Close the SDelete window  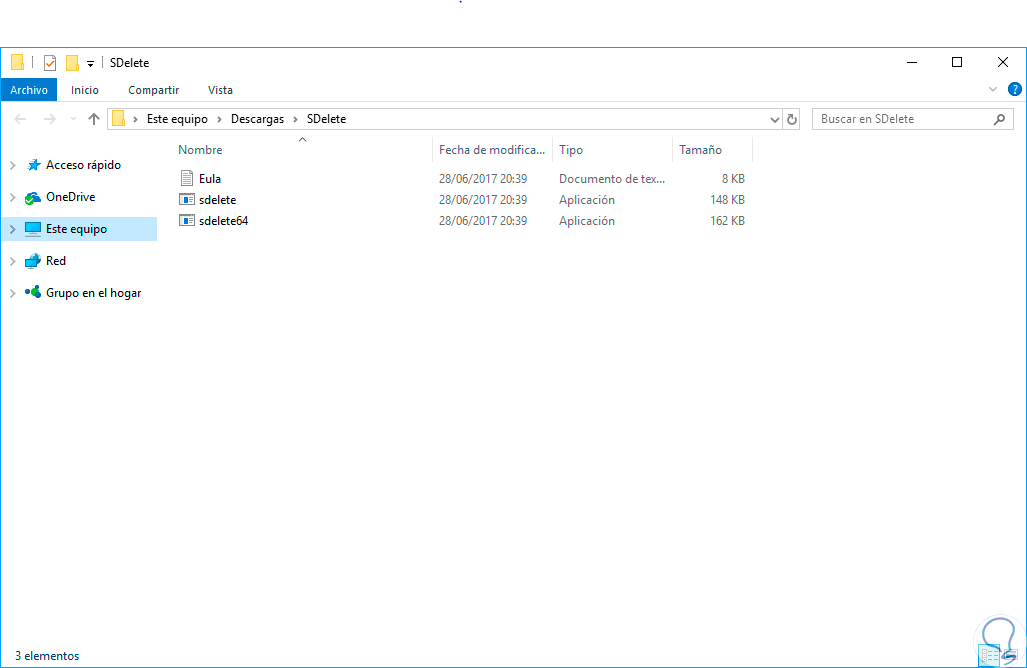(1003, 62)
